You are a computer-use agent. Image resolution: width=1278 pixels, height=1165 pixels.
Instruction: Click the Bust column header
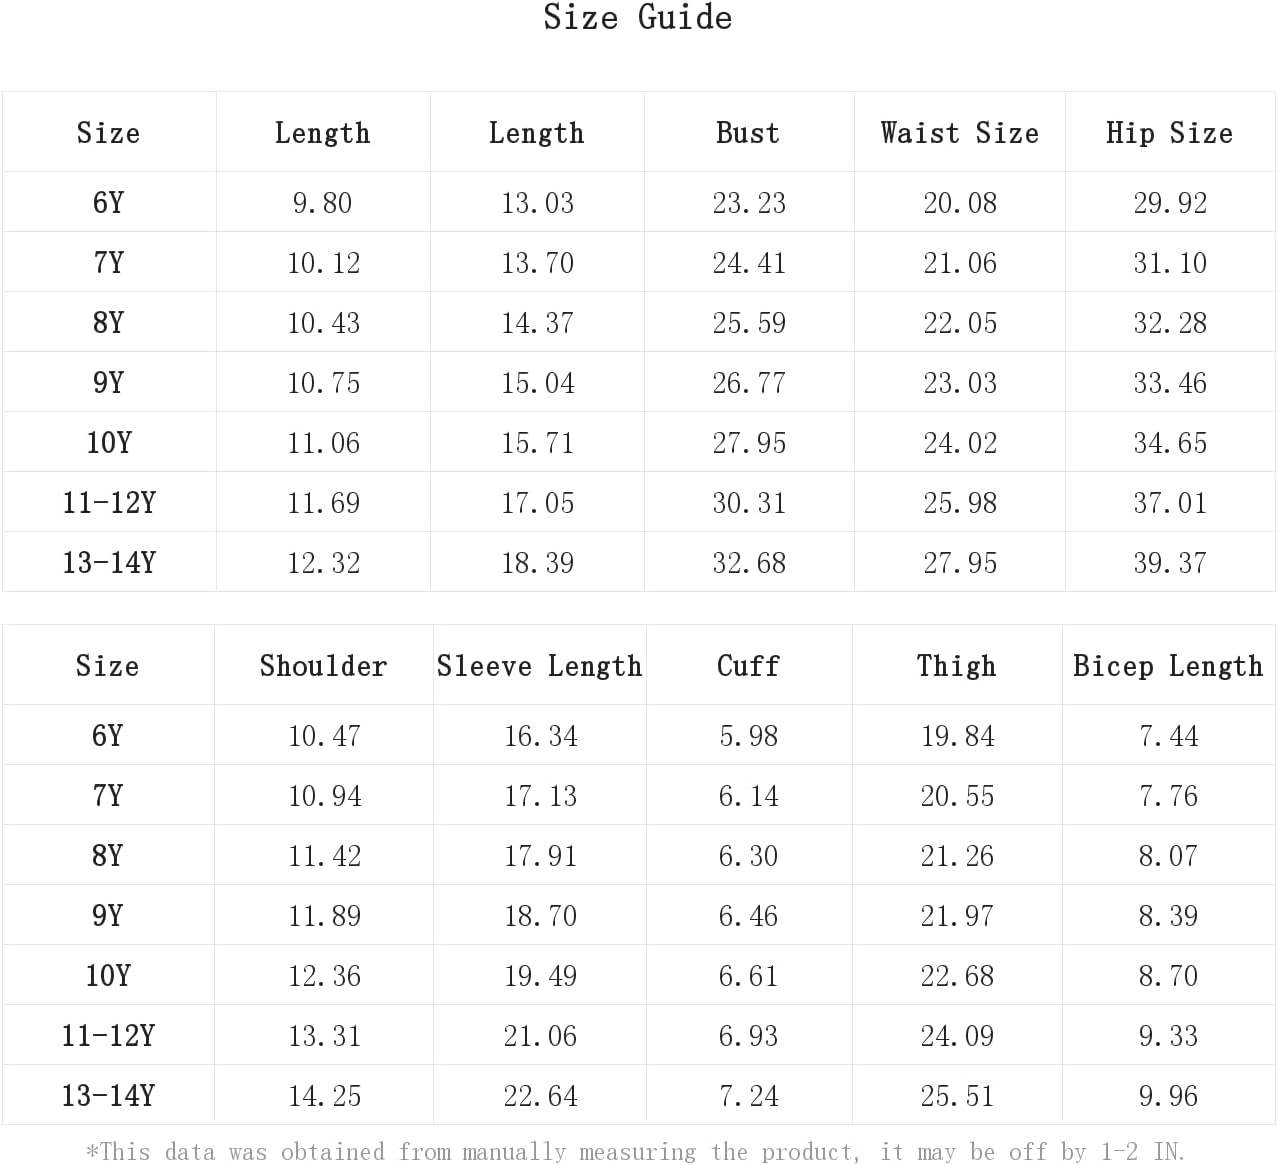[748, 133]
